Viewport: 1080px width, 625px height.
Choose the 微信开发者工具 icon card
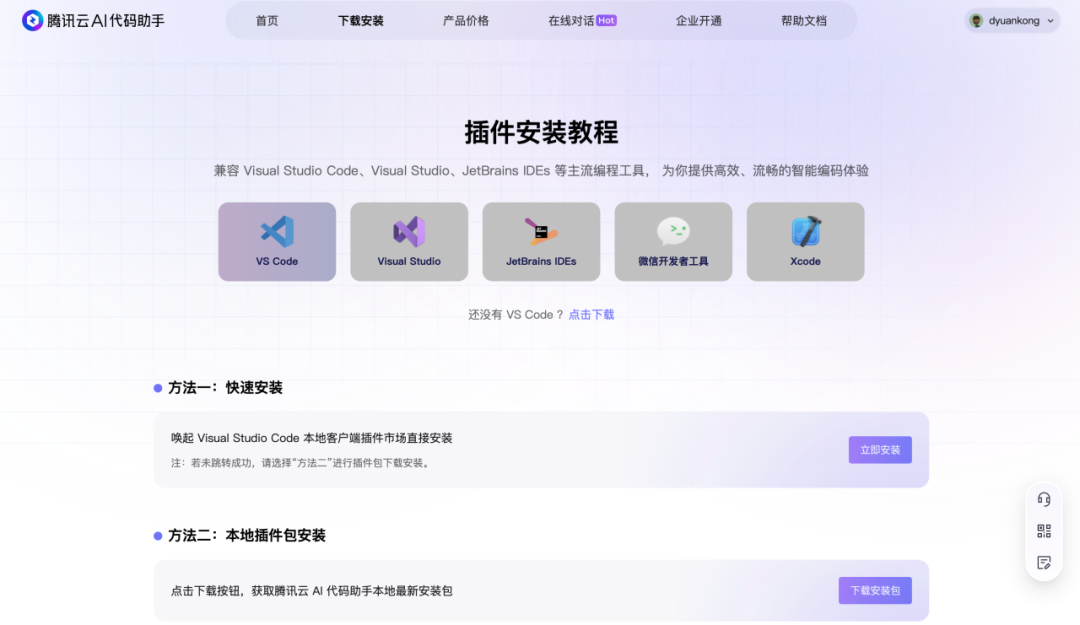pos(673,242)
